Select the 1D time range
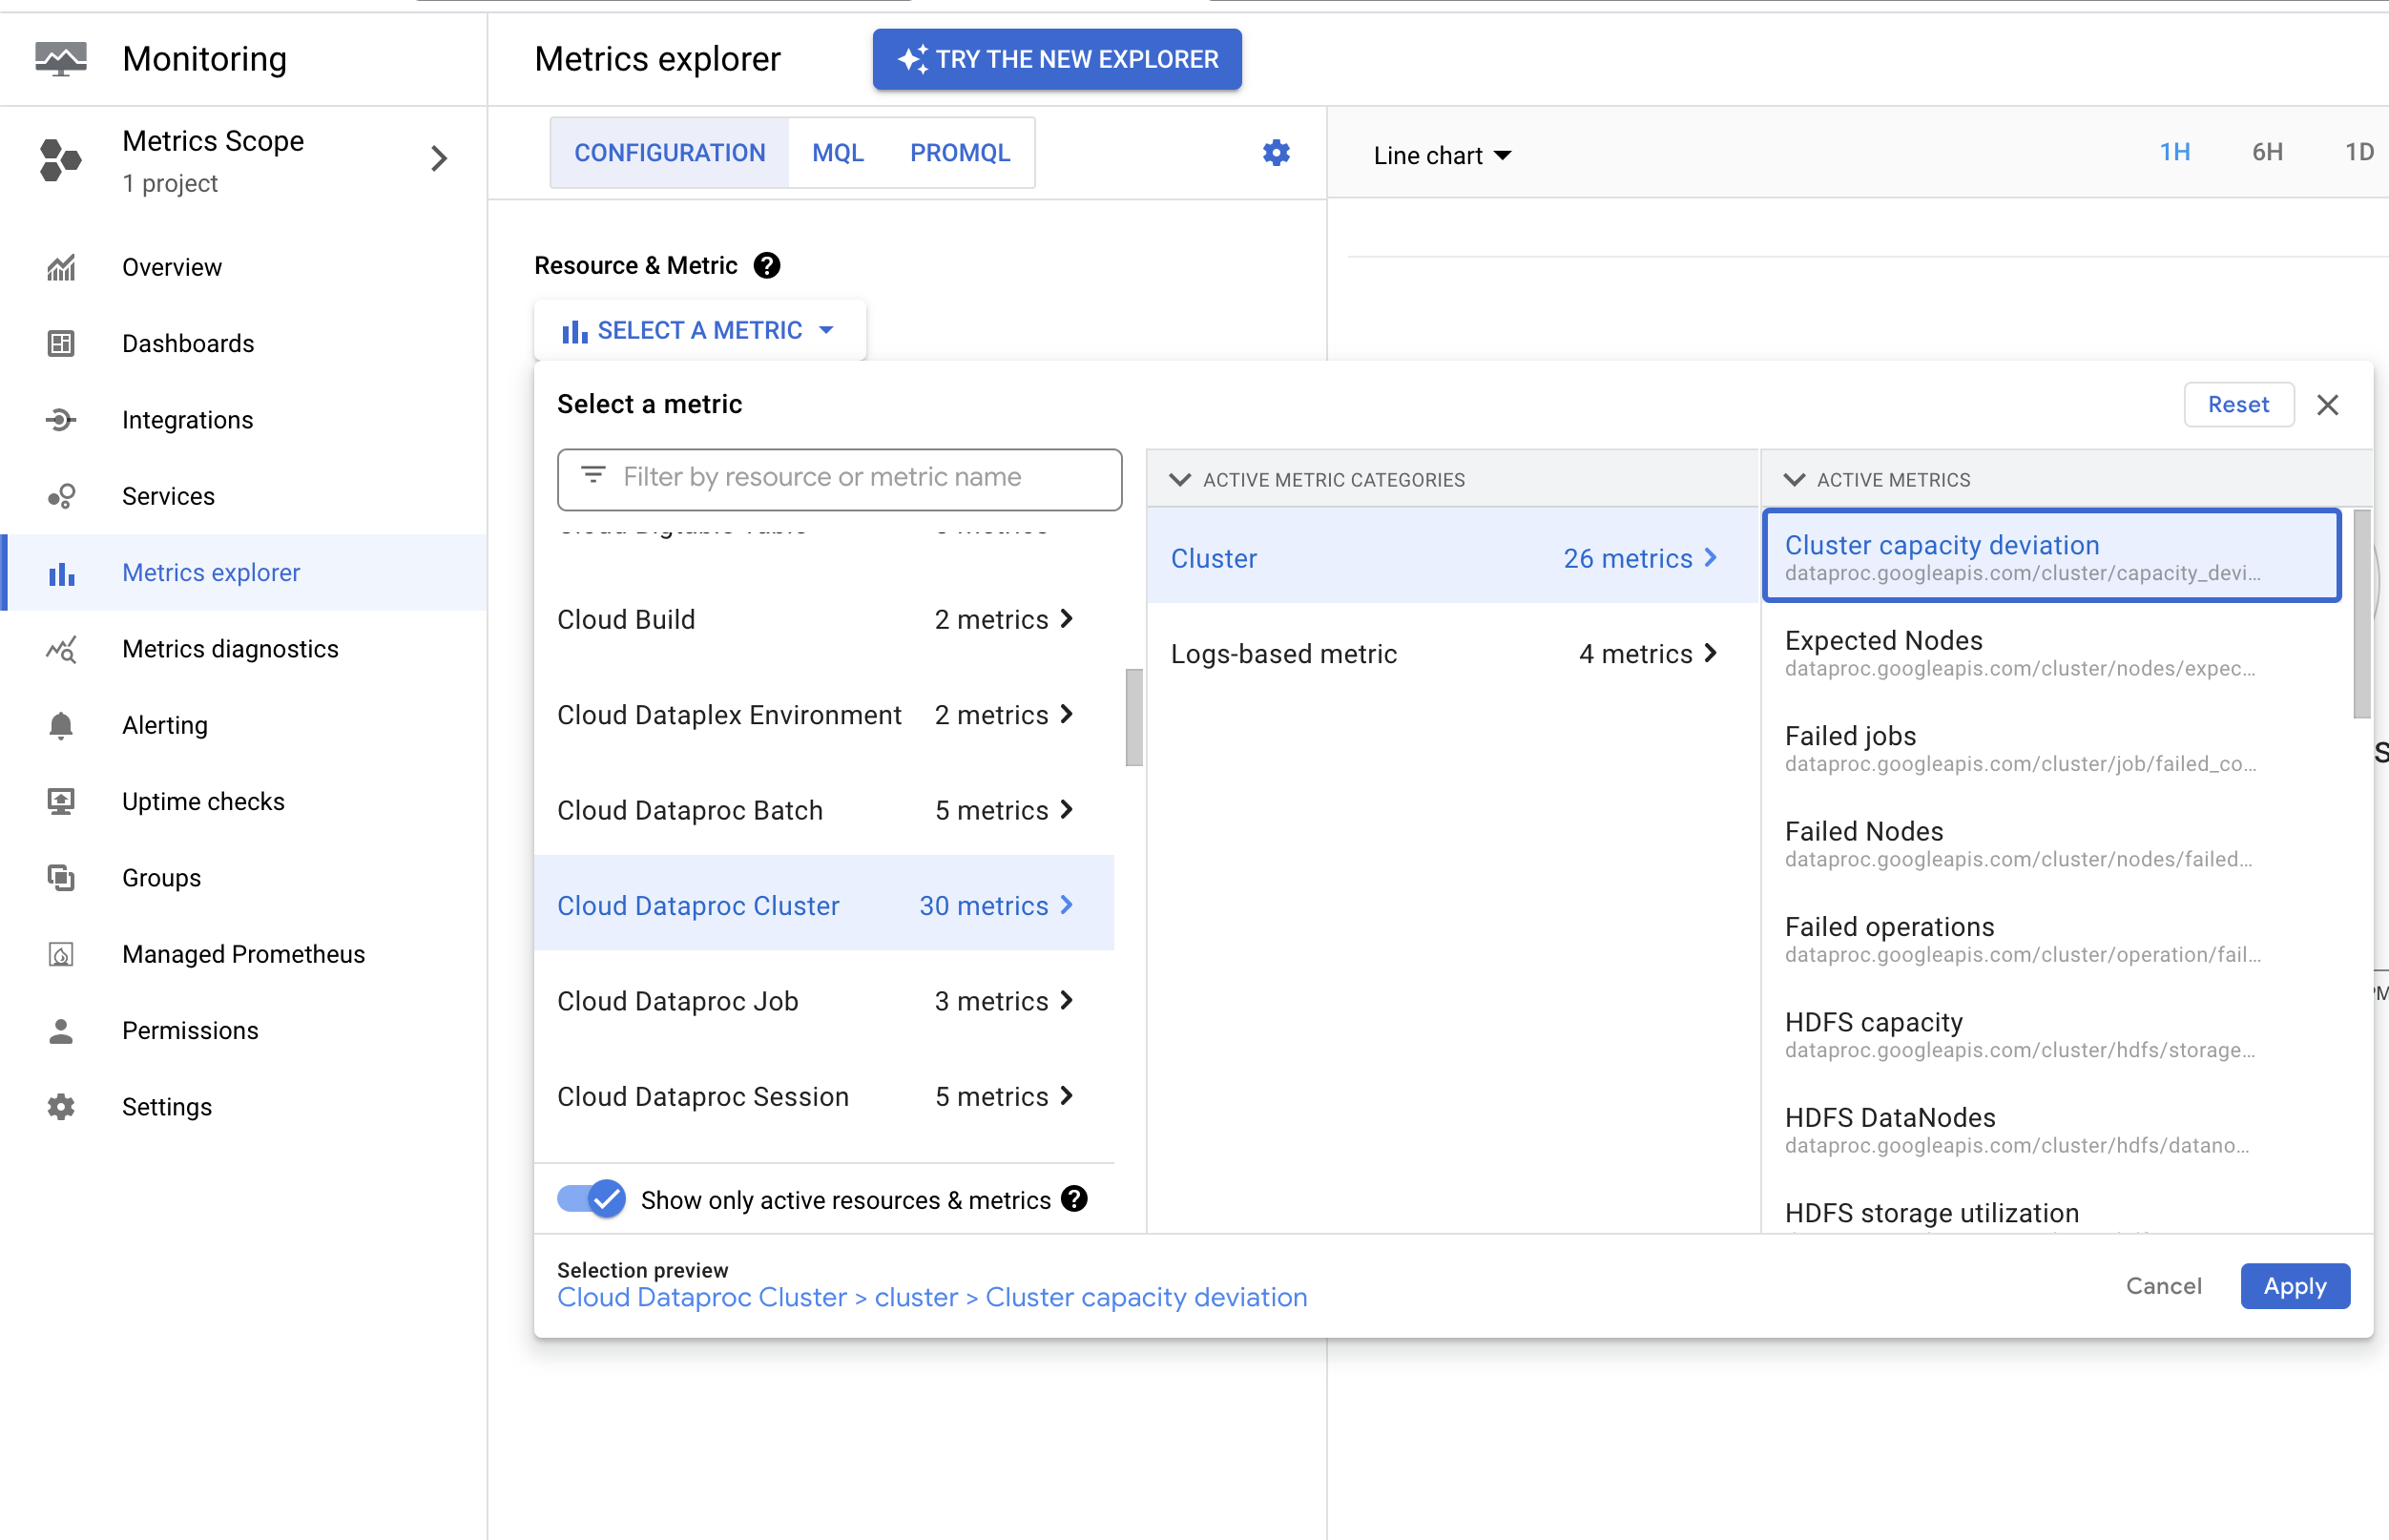The width and height of the screenshot is (2389, 1540). click(2359, 152)
